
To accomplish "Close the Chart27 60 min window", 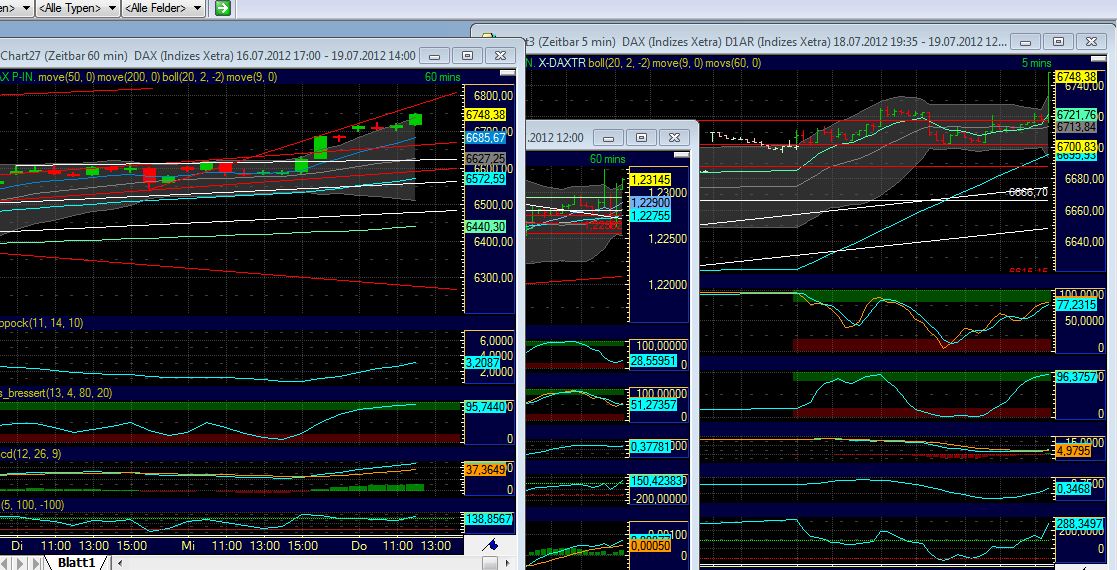I will tap(500, 56).
